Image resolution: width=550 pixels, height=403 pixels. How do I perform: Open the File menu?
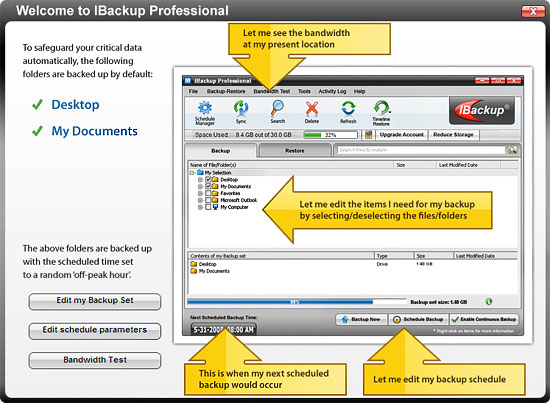pyautogui.click(x=193, y=91)
